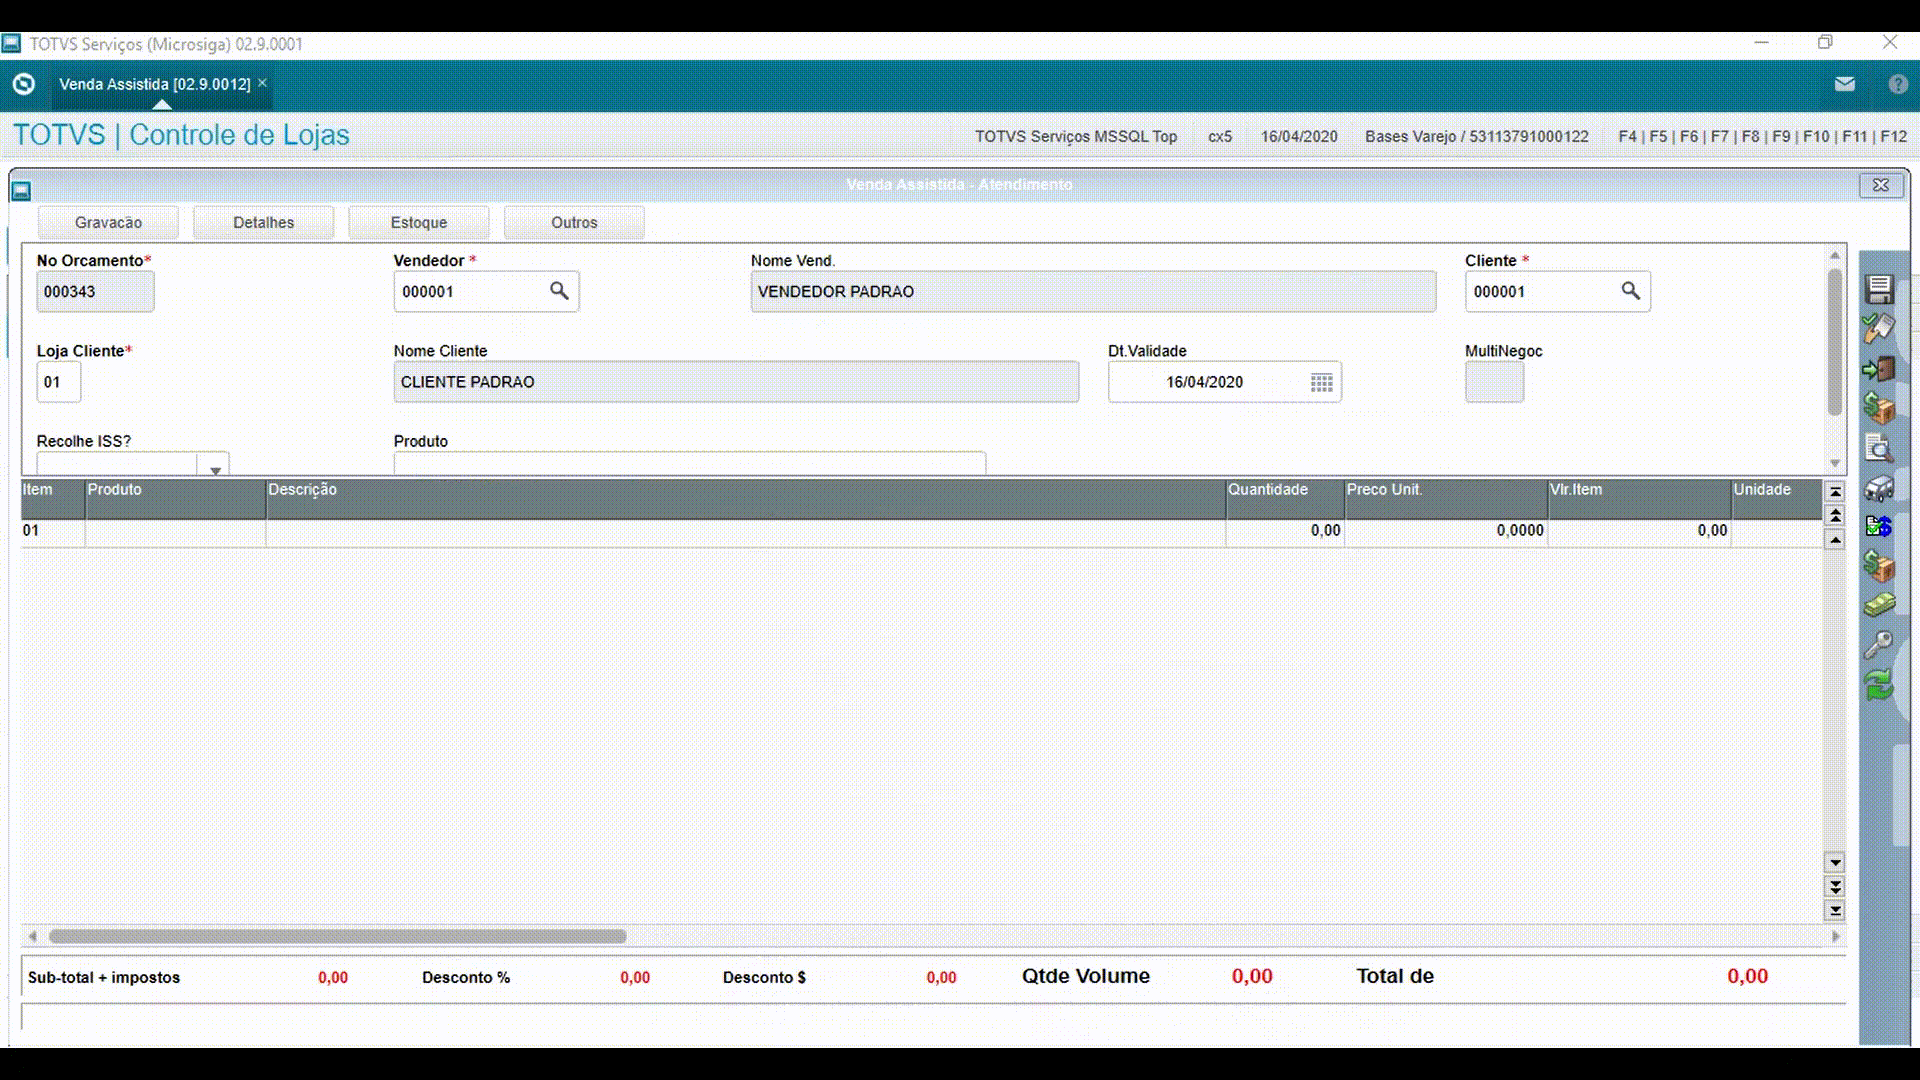Click the hand with checked document icon

pos(1879,329)
